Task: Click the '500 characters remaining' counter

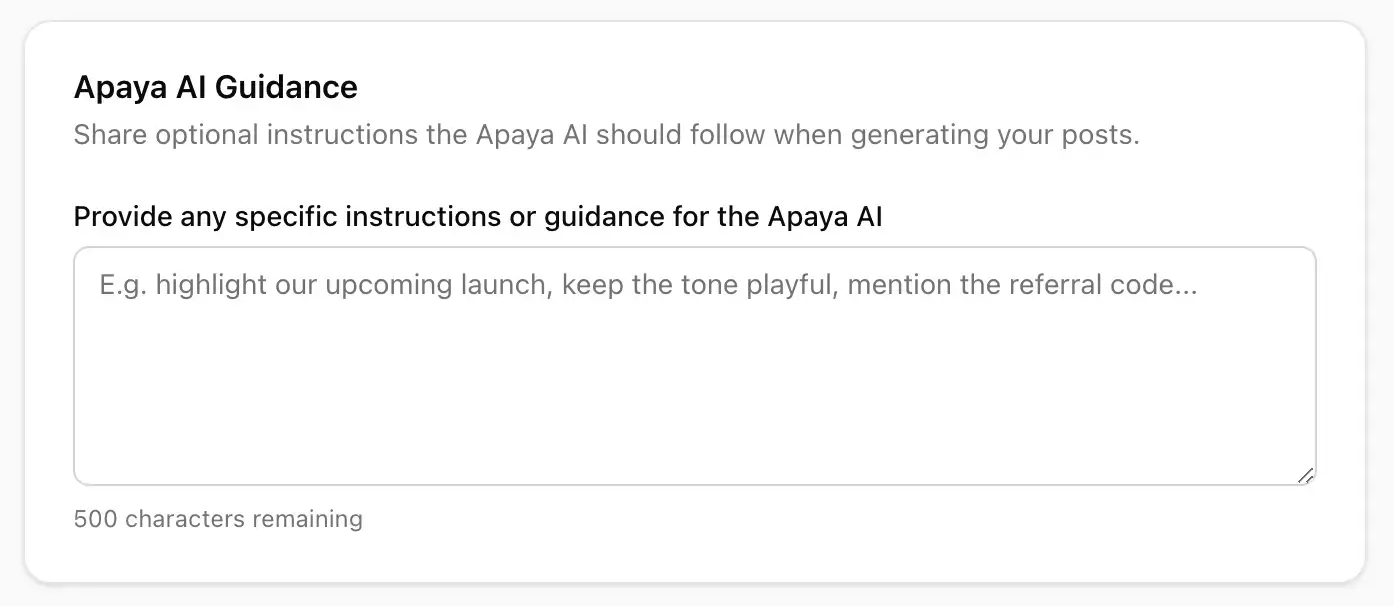Action: point(218,519)
